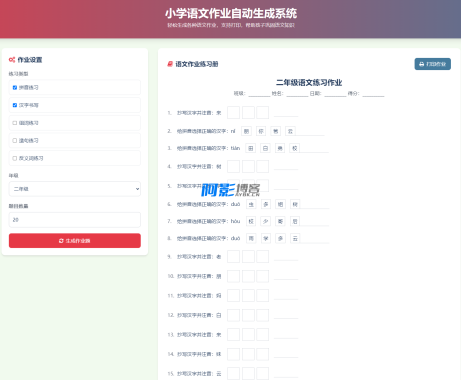
Task: Click the third writing box in question 13
Action: pos(263,334)
